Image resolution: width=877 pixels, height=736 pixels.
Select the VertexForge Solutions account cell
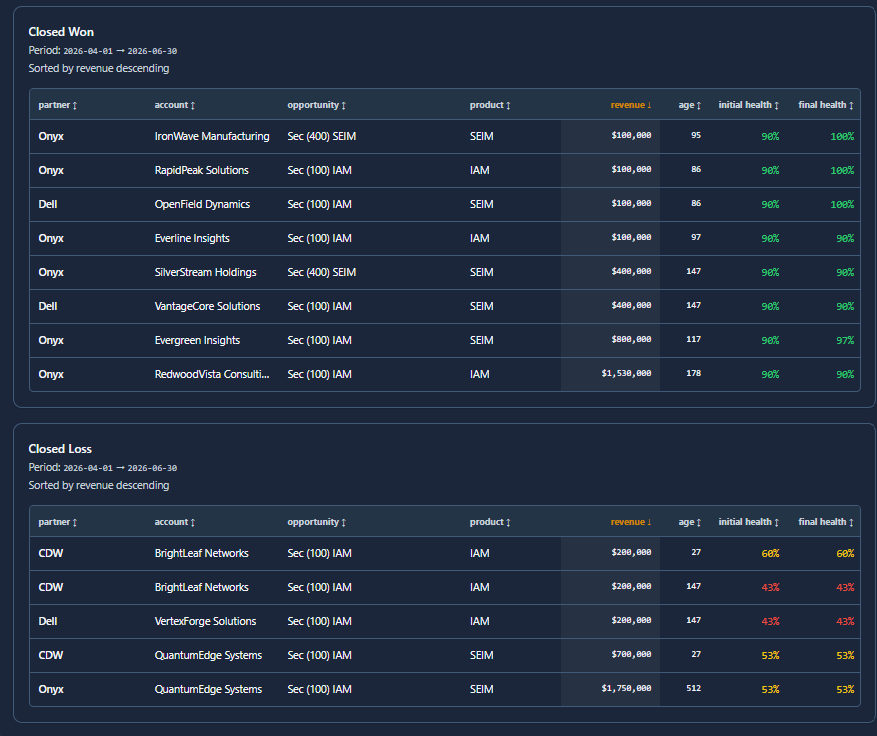[205, 621]
